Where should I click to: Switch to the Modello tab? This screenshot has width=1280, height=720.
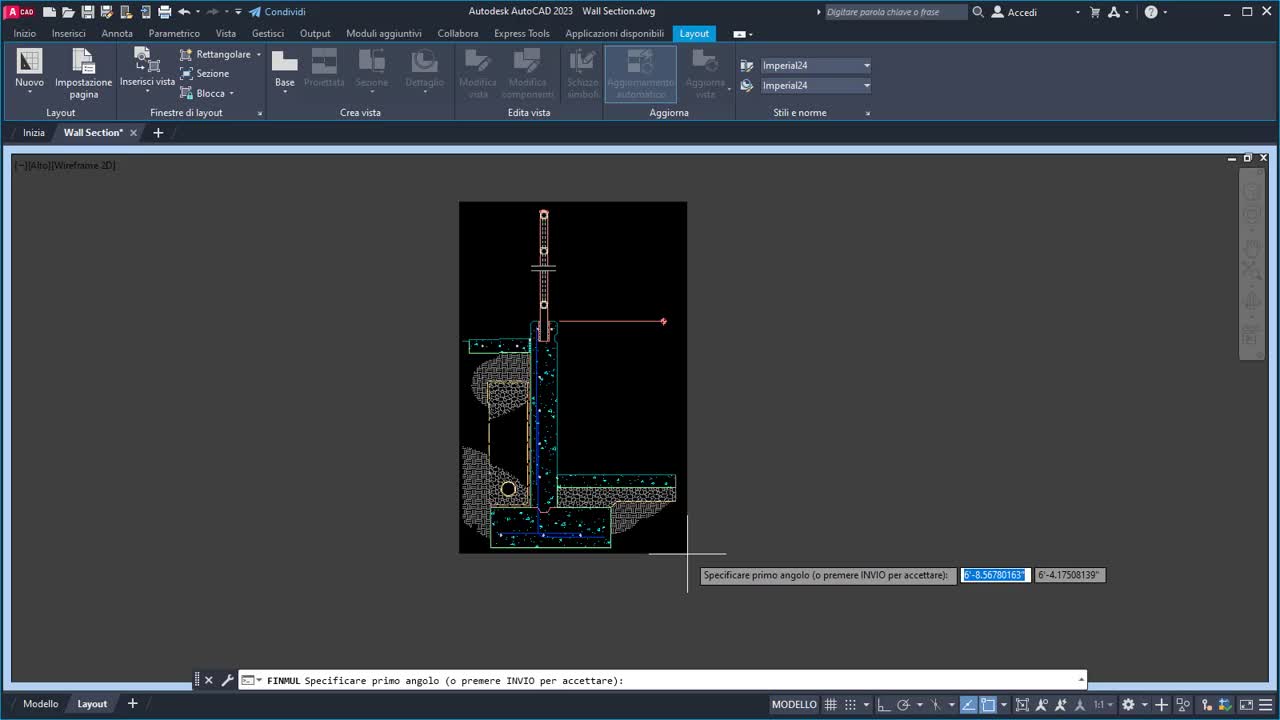coord(41,704)
